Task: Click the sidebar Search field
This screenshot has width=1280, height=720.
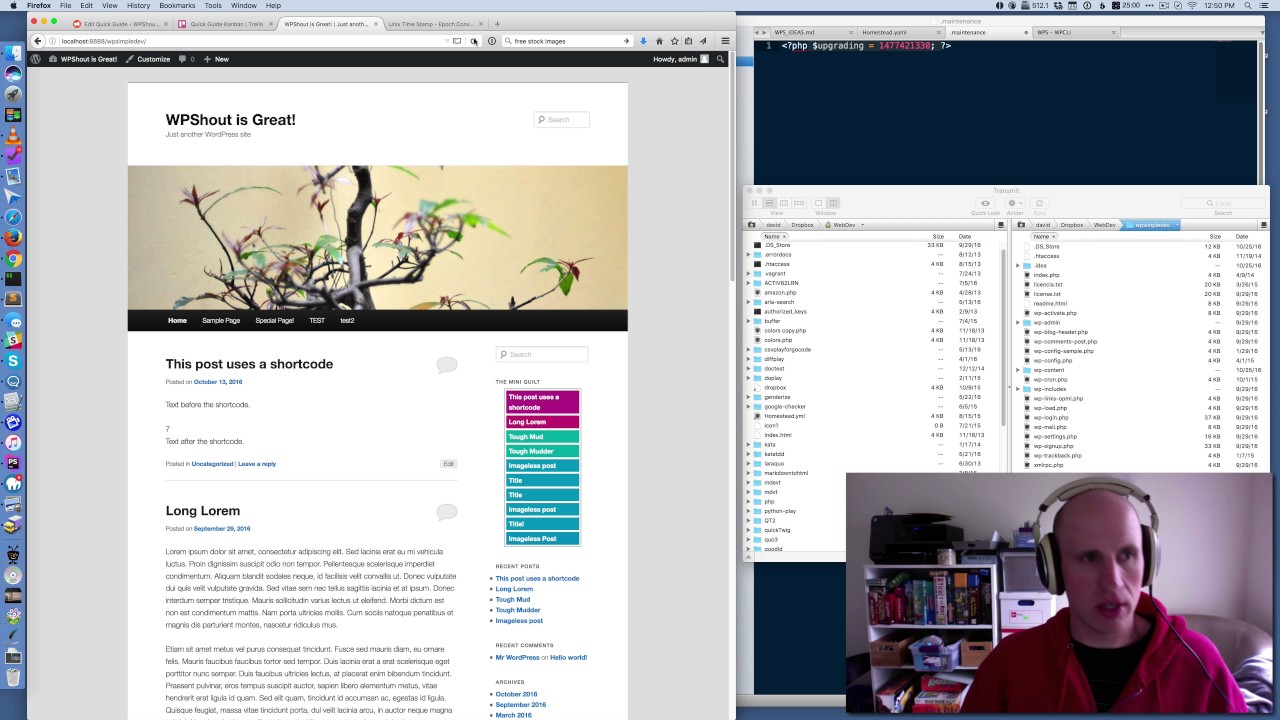Action: point(542,354)
